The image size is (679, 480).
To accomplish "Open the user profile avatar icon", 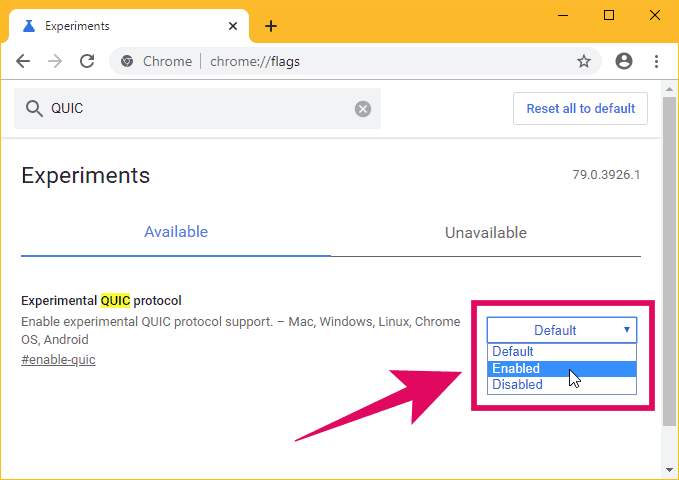I will tap(624, 61).
